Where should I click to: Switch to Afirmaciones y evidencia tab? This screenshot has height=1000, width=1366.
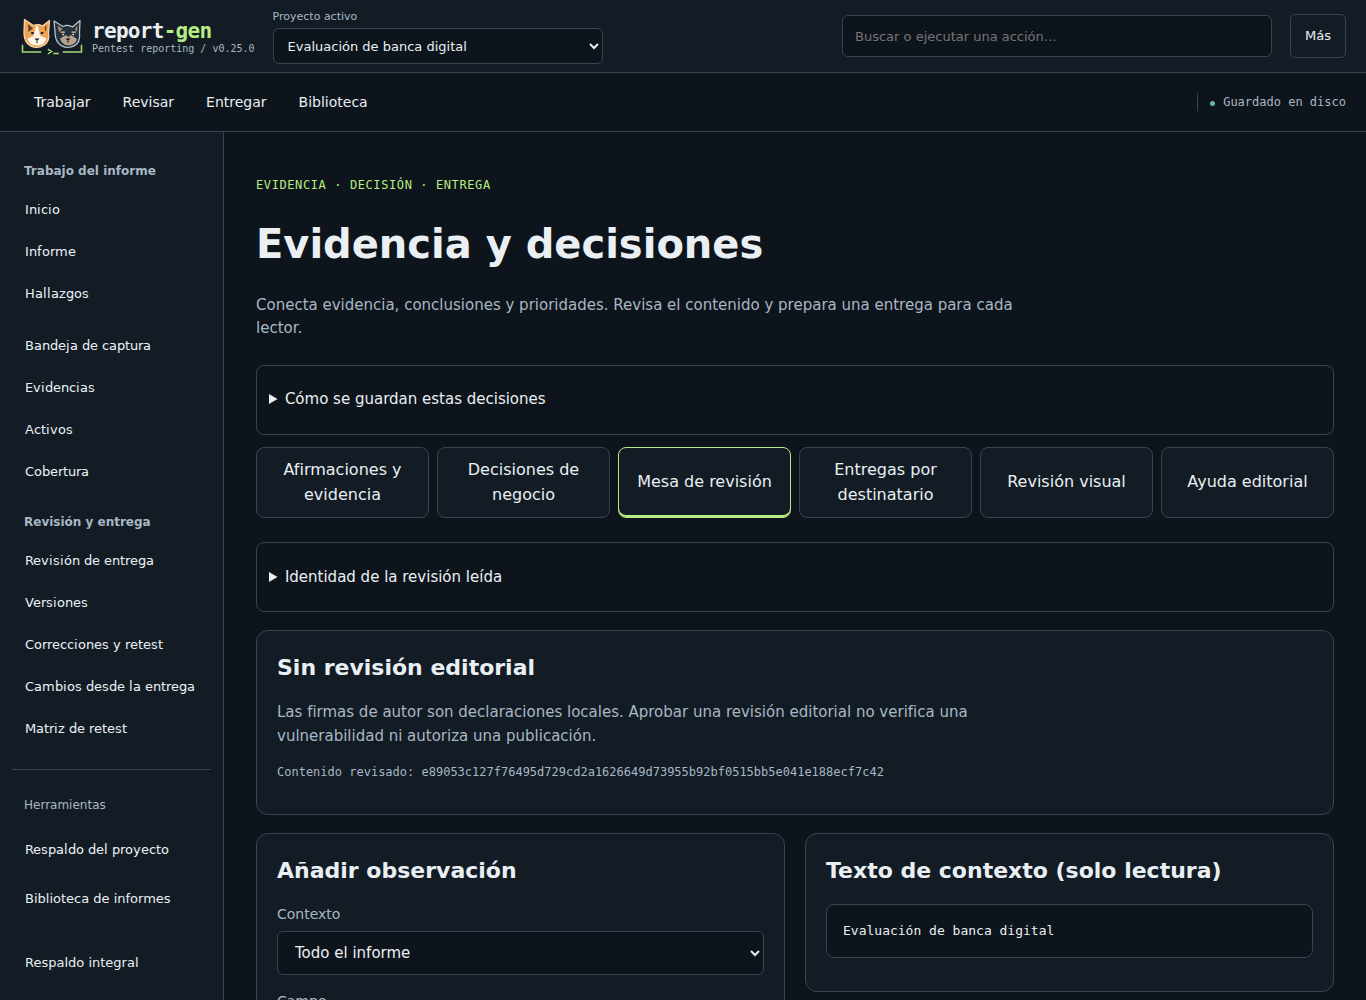click(342, 482)
